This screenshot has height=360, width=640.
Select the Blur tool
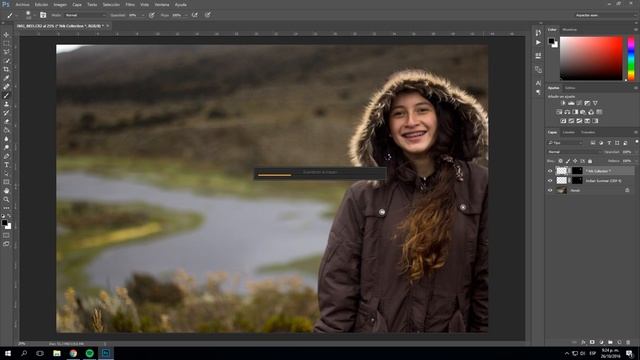click(6, 139)
